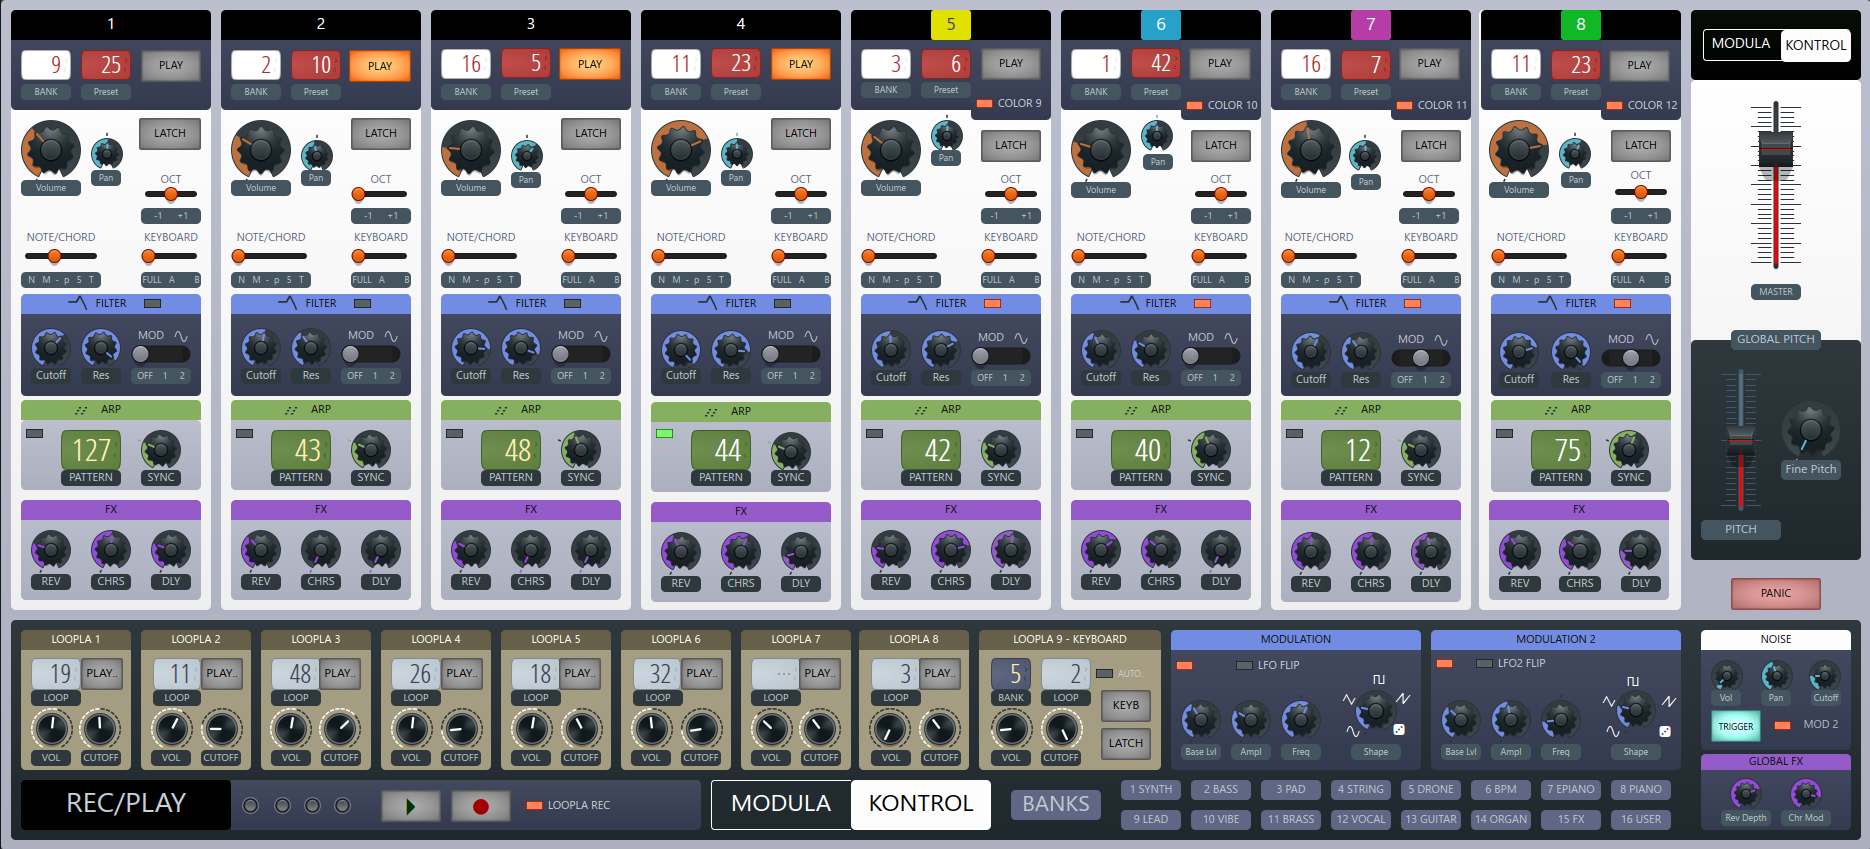This screenshot has width=1870, height=849.
Task: Select the 1 SYNTH bank button
Action: coord(1151,789)
